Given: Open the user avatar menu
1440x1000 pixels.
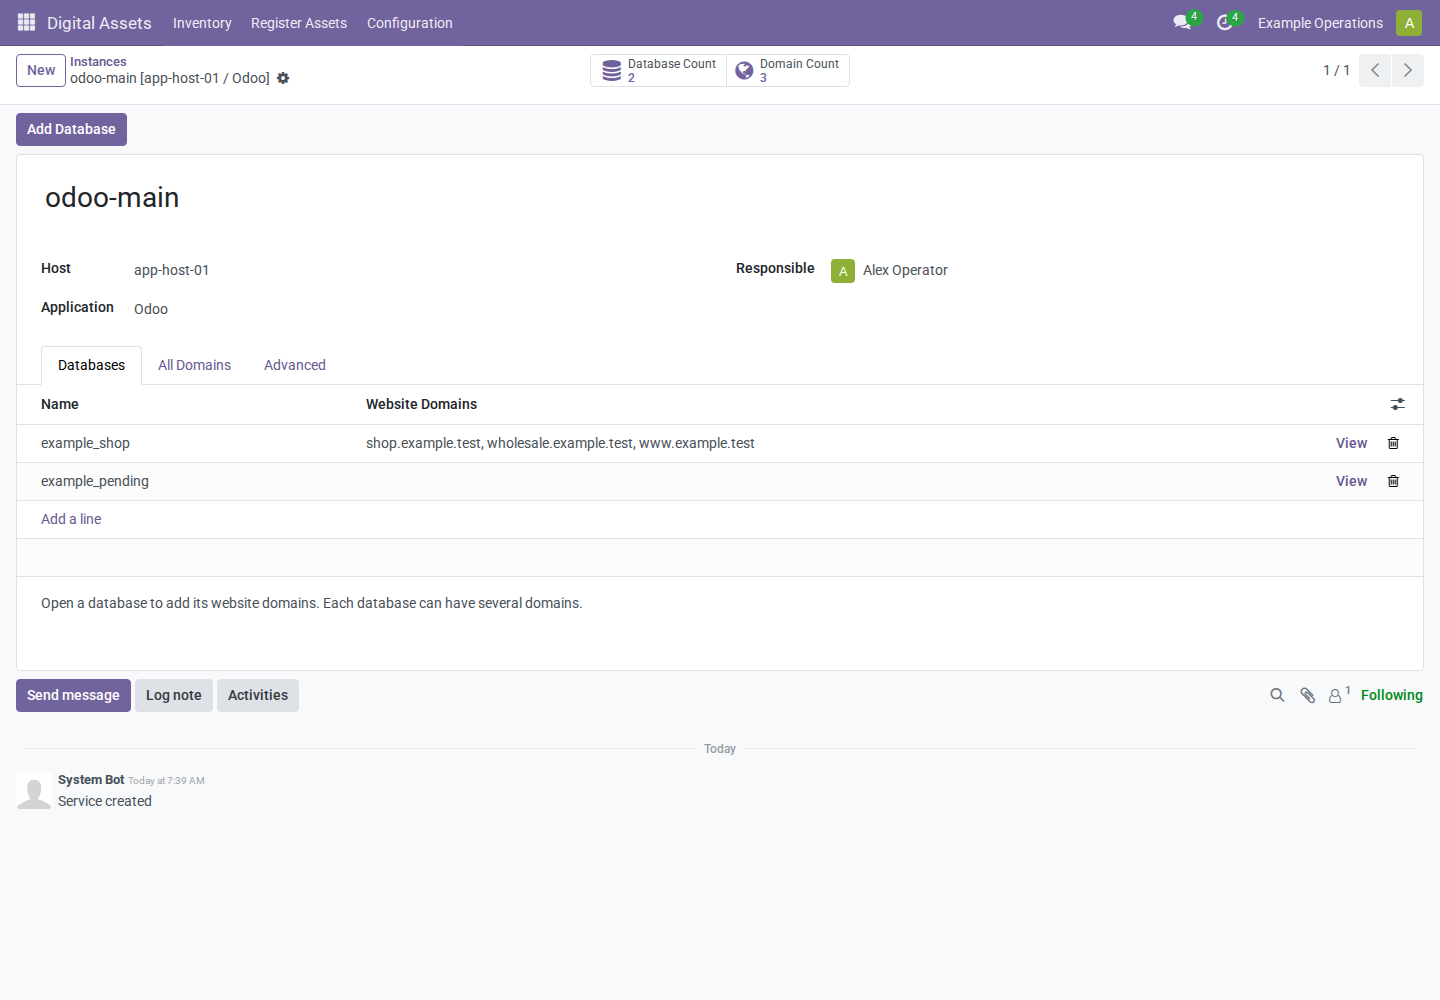Looking at the screenshot, I should pyautogui.click(x=1409, y=23).
